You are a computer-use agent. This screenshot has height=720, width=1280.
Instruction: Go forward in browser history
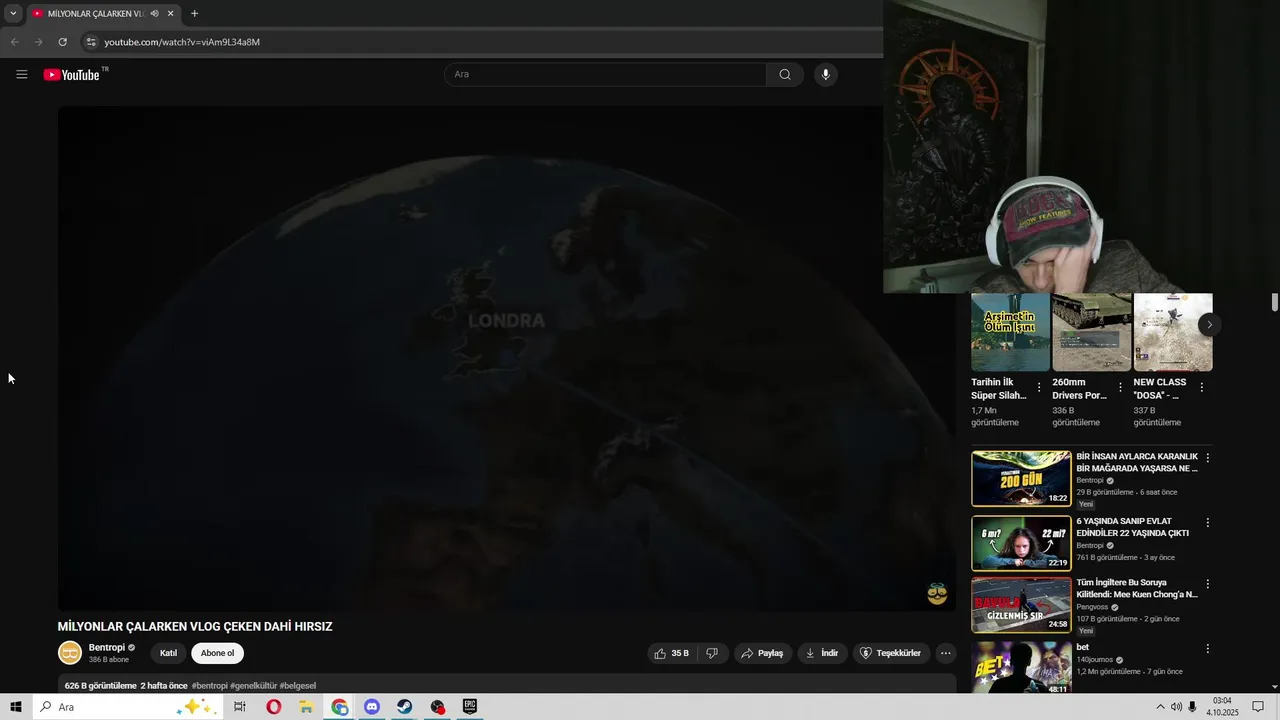[x=38, y=42]
